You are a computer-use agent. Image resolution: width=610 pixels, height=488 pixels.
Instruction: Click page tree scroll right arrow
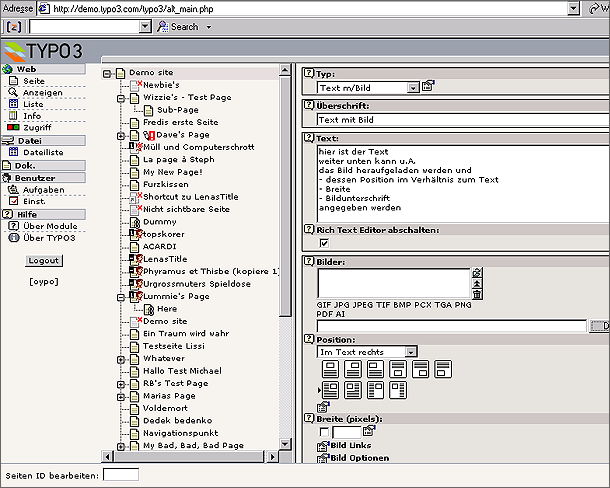click(273, 456)
